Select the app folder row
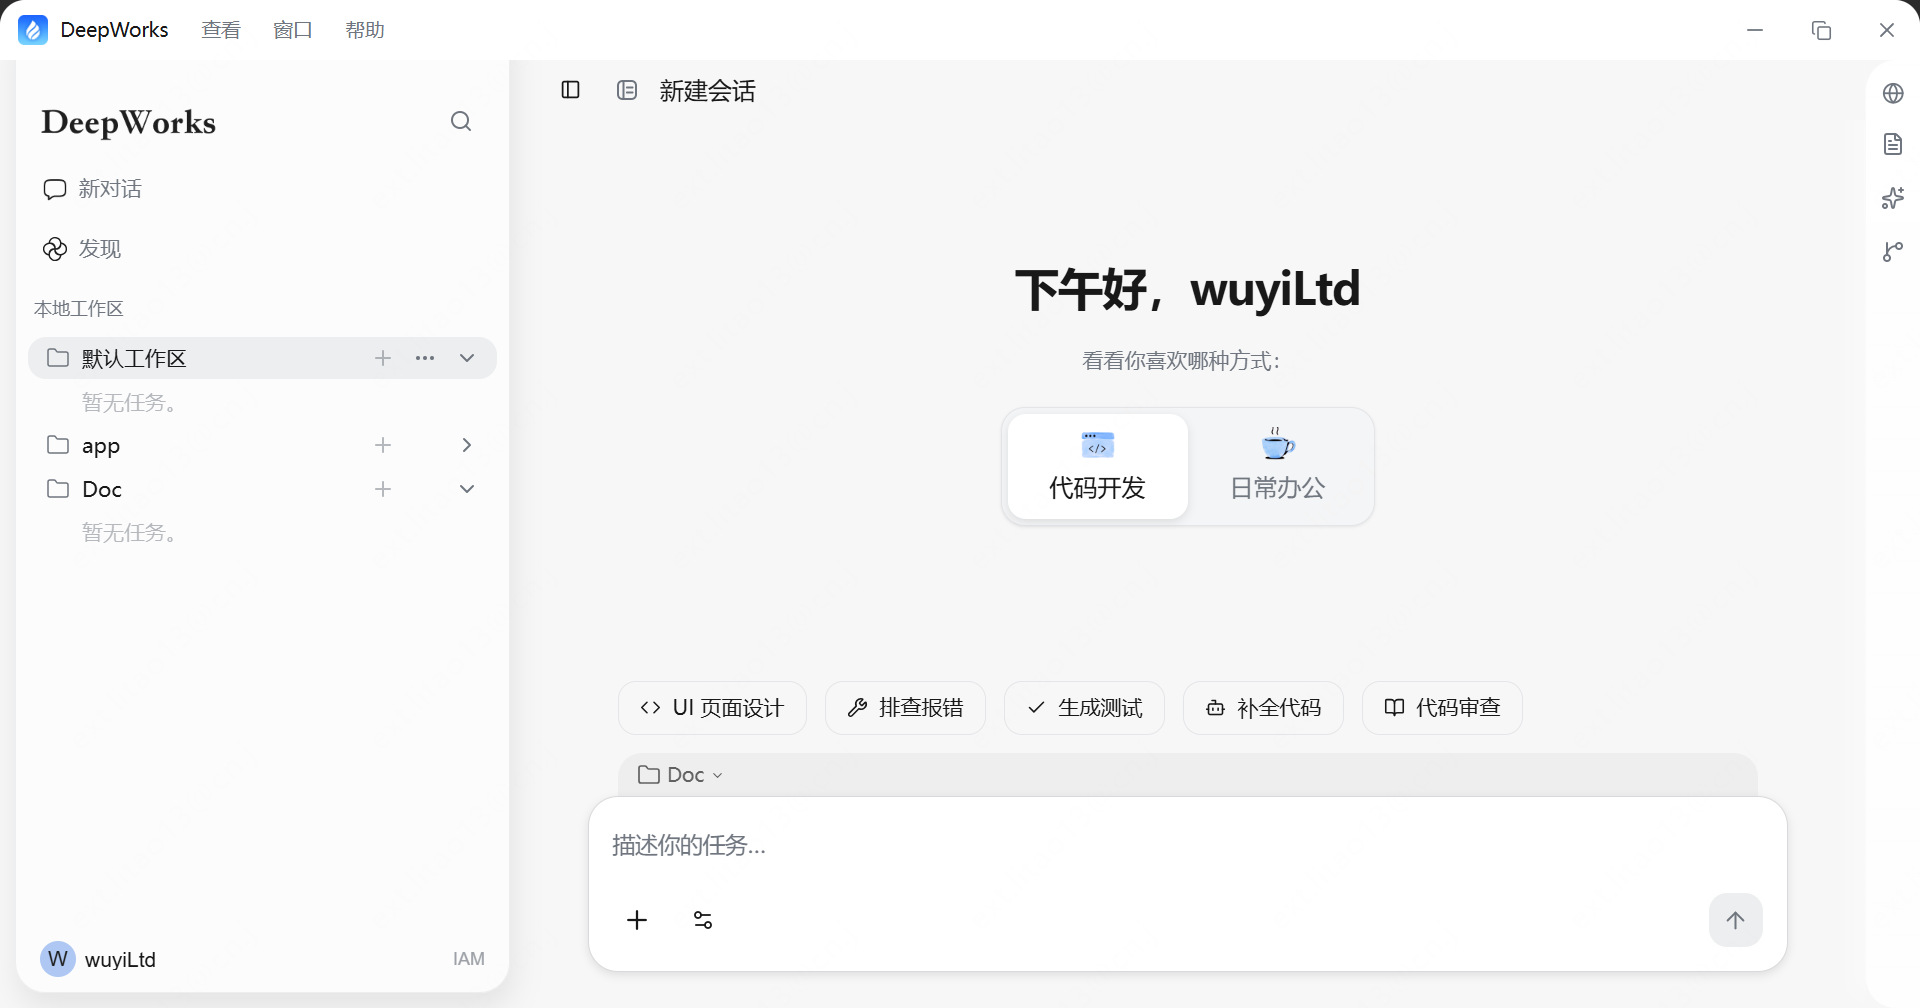 tap(262, 445)
